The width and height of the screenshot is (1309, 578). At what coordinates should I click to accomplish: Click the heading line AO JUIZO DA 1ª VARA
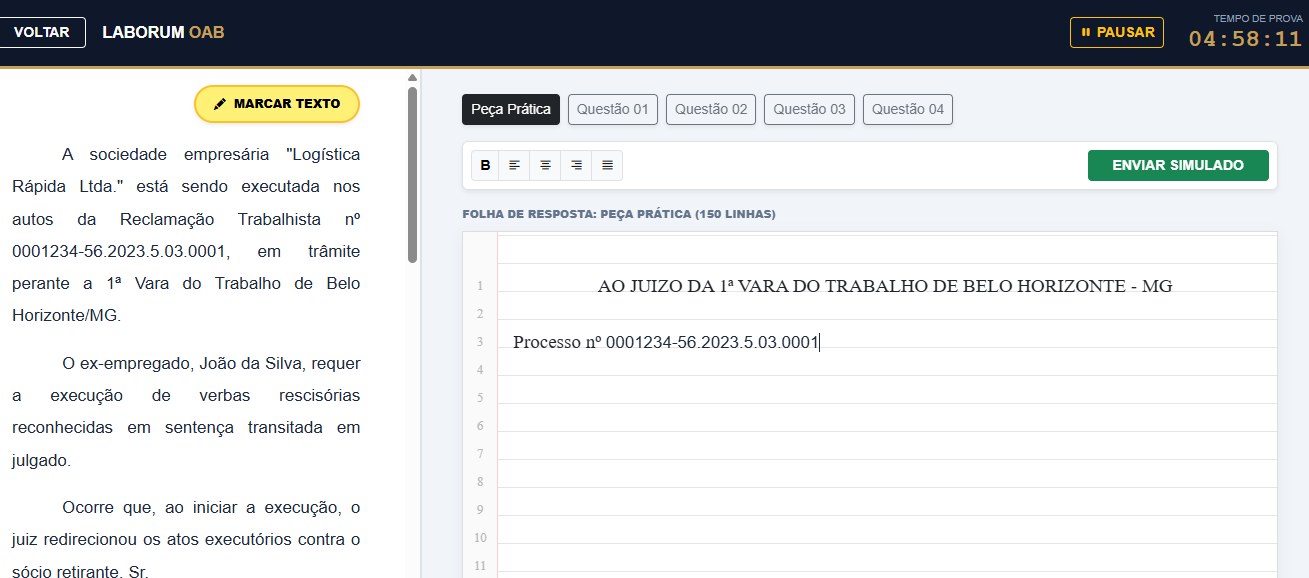coord(885,286)
